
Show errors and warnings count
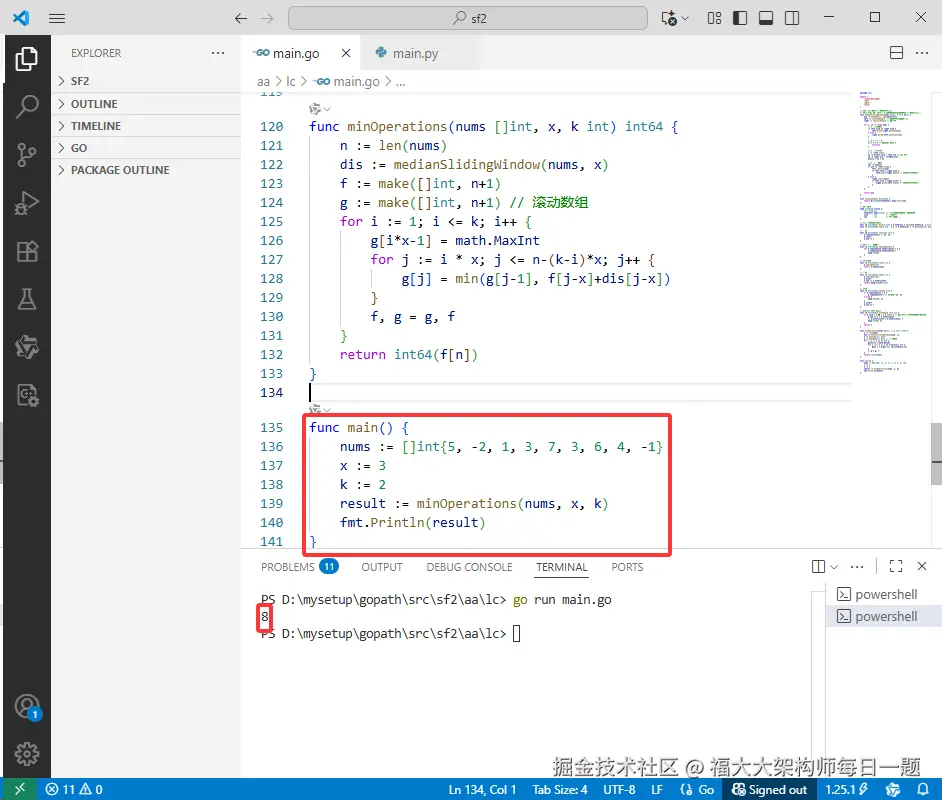pos(74,789)
